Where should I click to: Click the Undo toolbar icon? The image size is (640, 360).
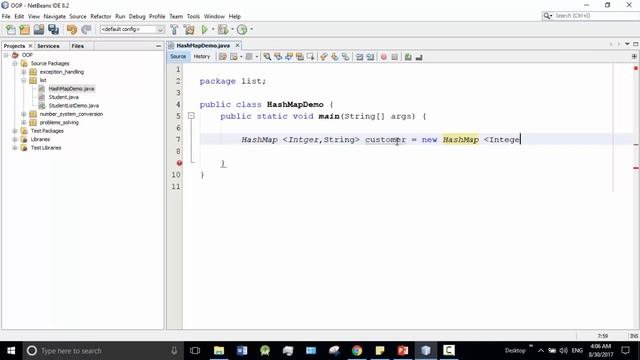tap(72, 29)
